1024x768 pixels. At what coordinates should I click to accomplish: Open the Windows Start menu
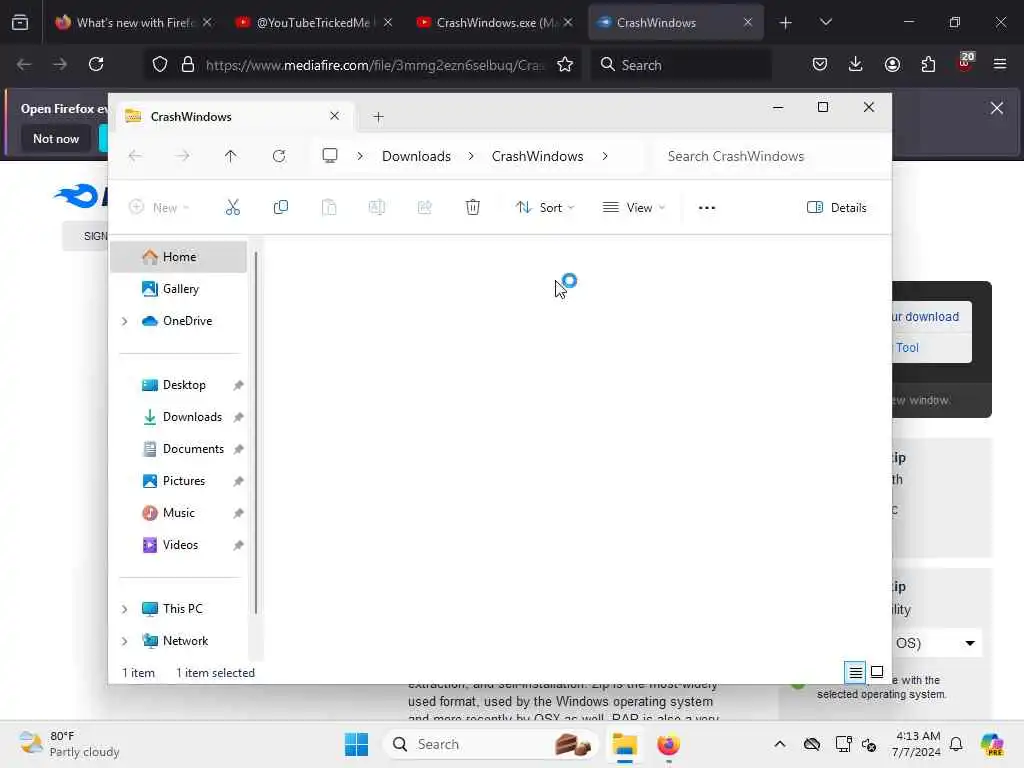point(357,744)
